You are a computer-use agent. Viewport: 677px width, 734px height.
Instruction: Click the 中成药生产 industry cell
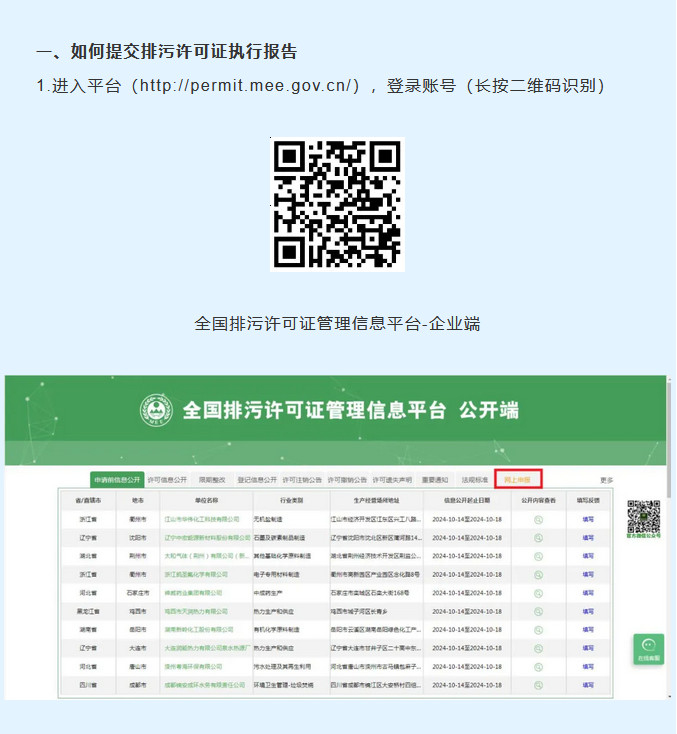268,593
